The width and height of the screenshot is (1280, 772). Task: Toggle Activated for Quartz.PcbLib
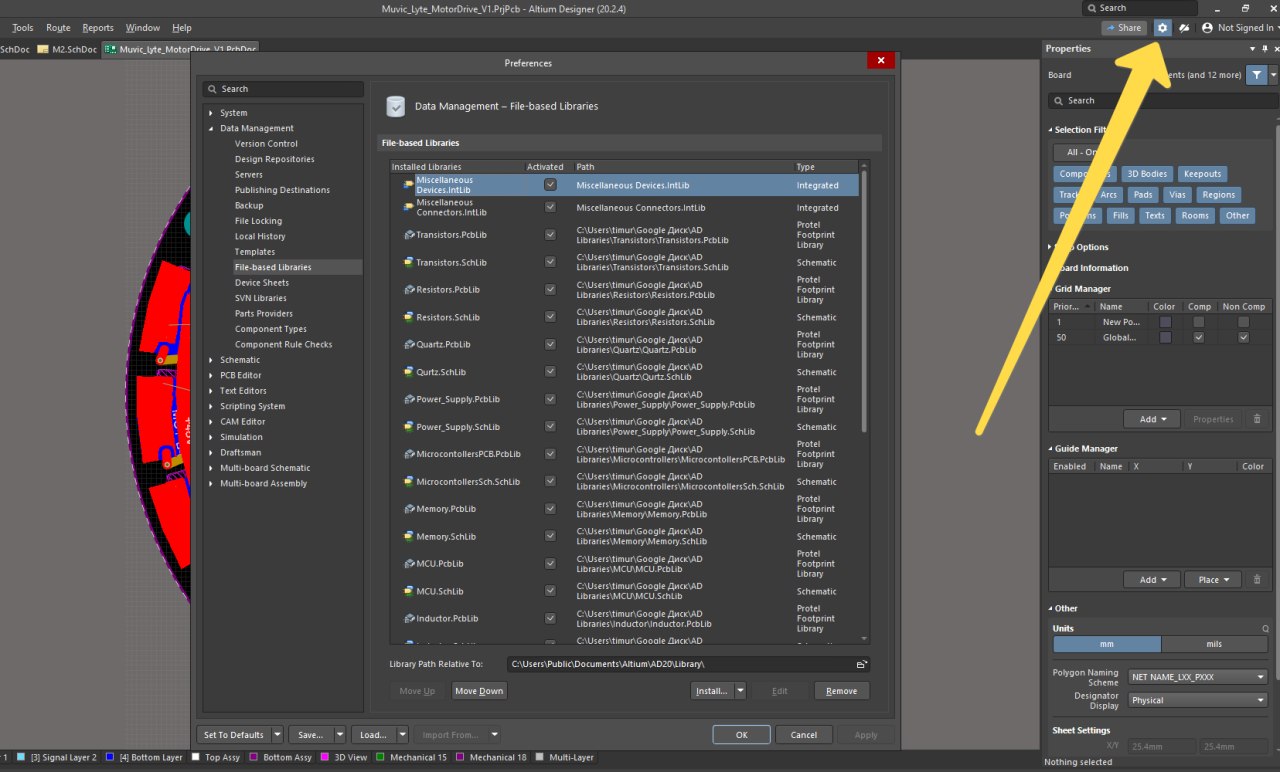[550, 344]
